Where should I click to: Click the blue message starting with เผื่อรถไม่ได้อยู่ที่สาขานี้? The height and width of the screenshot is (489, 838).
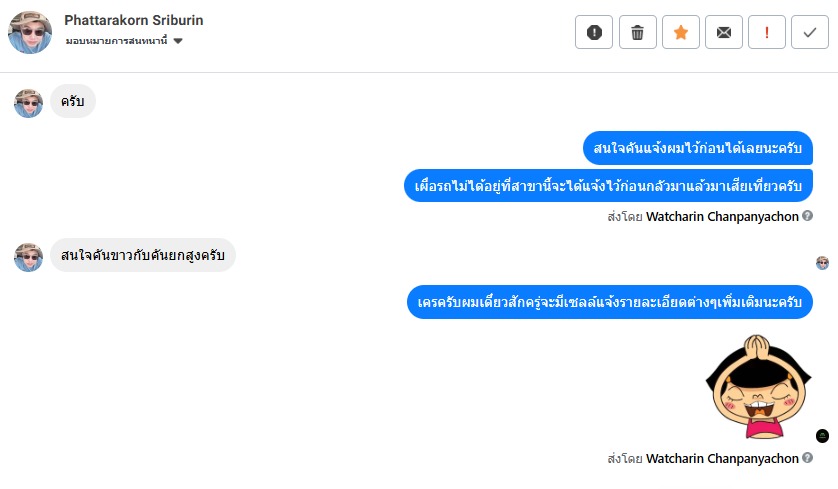coord(608,186)
